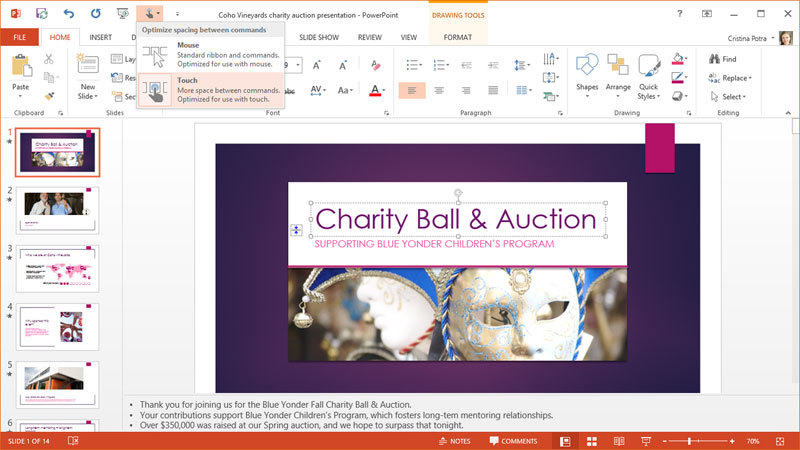Toggle the Notes pane in status bar

click(454, 441)
